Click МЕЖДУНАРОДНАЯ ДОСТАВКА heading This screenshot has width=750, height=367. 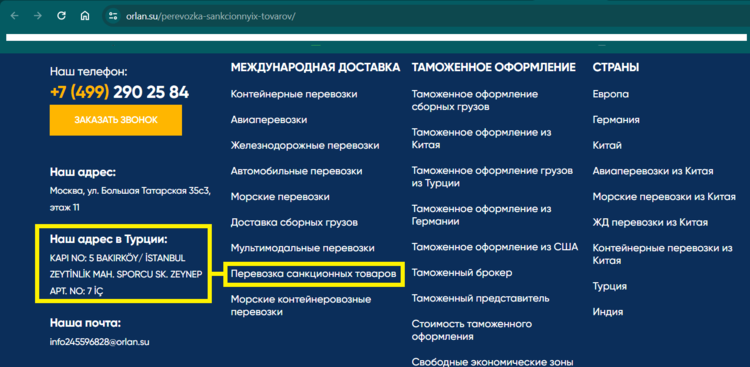click(x=315, y=67)
